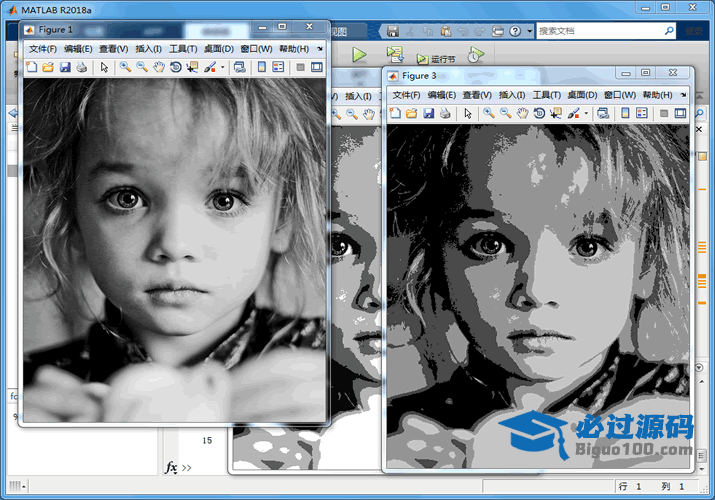Click New Figure icon in Figure 3 toolbar

(395, 113)
